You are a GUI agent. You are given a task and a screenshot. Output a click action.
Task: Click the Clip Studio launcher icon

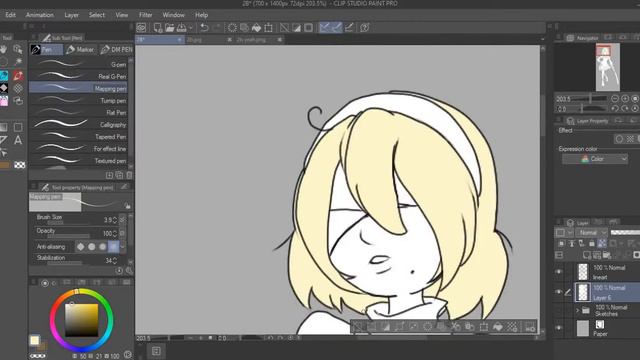(141, 28)
